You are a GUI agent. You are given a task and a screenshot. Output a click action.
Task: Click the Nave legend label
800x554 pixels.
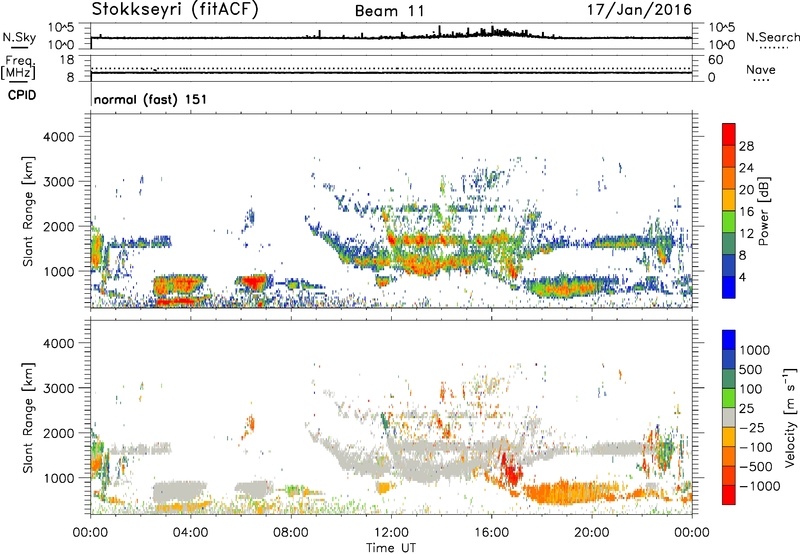pos(760,69)
